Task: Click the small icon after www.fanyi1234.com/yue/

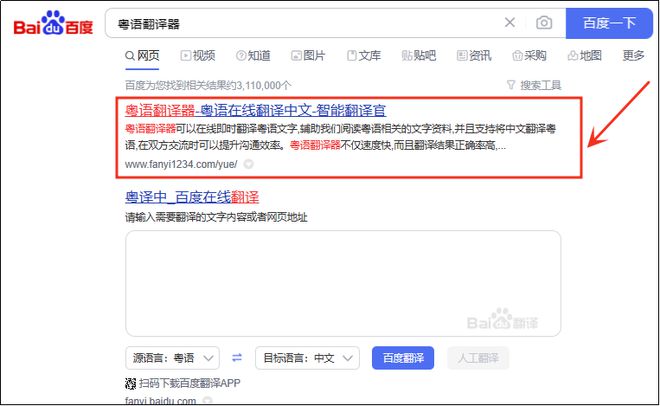Action: [x=248, y=164]
